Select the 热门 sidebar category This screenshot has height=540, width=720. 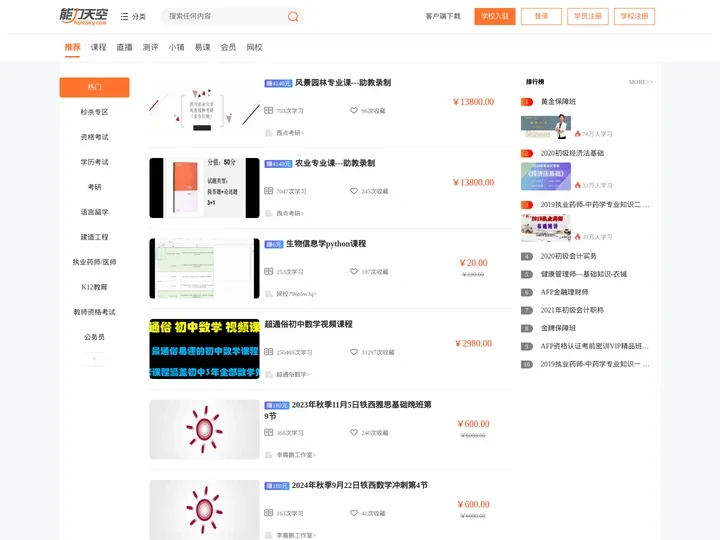click(95, 87)
